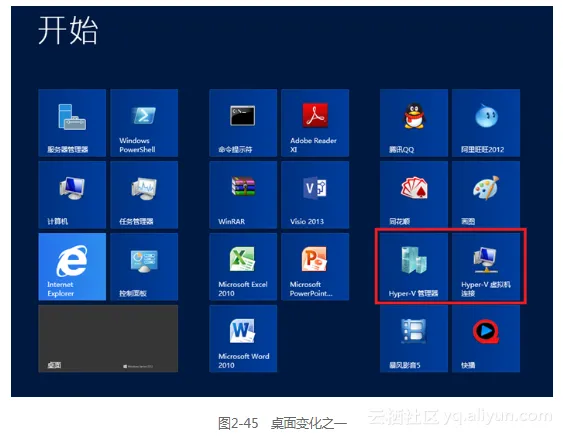Open the 控制面板 Control Panel tile
This screenshot has width=563, height=436.
pos(144,267)
